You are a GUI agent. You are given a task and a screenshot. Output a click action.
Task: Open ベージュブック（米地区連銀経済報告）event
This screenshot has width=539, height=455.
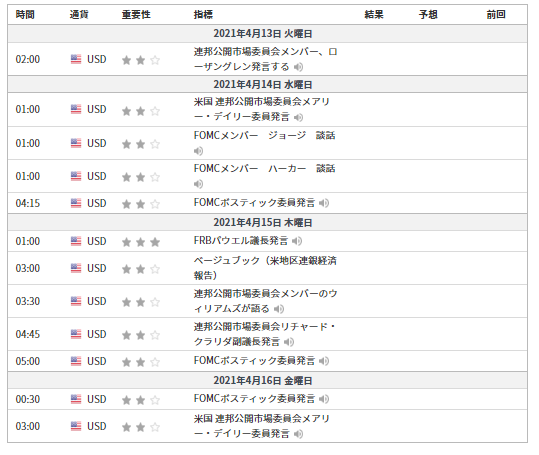(x=265, y=268)
